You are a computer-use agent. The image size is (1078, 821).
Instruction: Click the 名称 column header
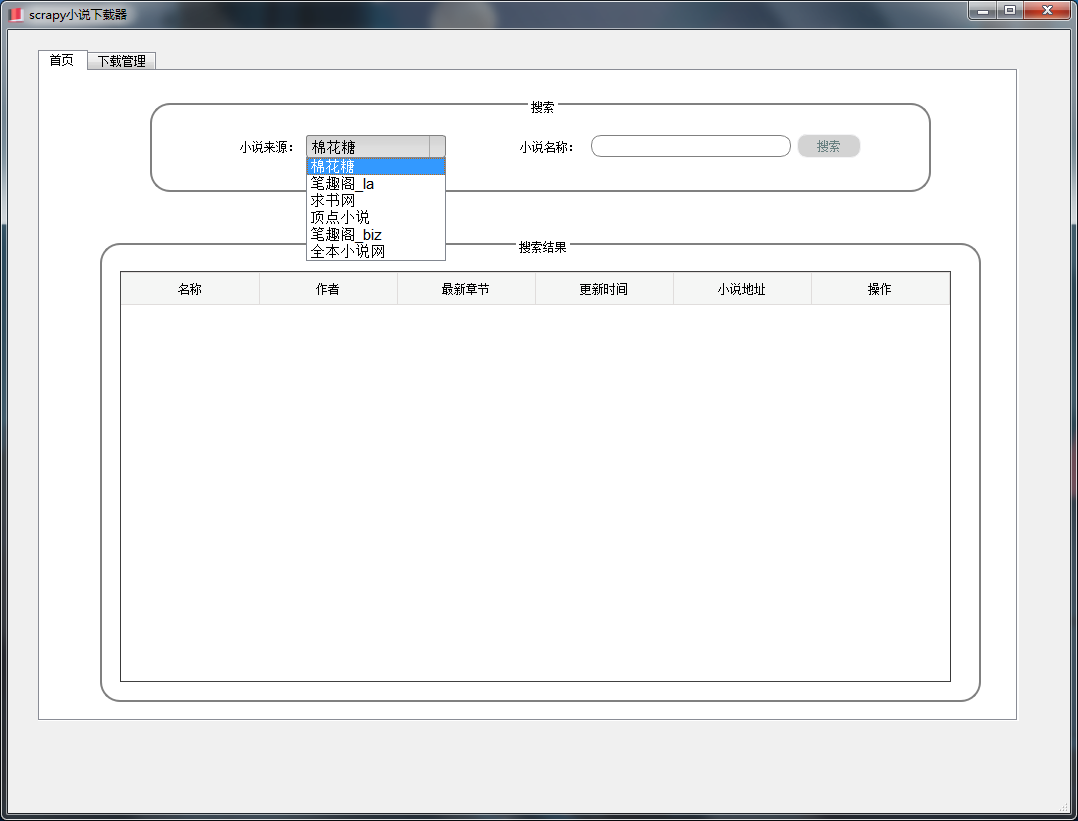coord(190,289)
